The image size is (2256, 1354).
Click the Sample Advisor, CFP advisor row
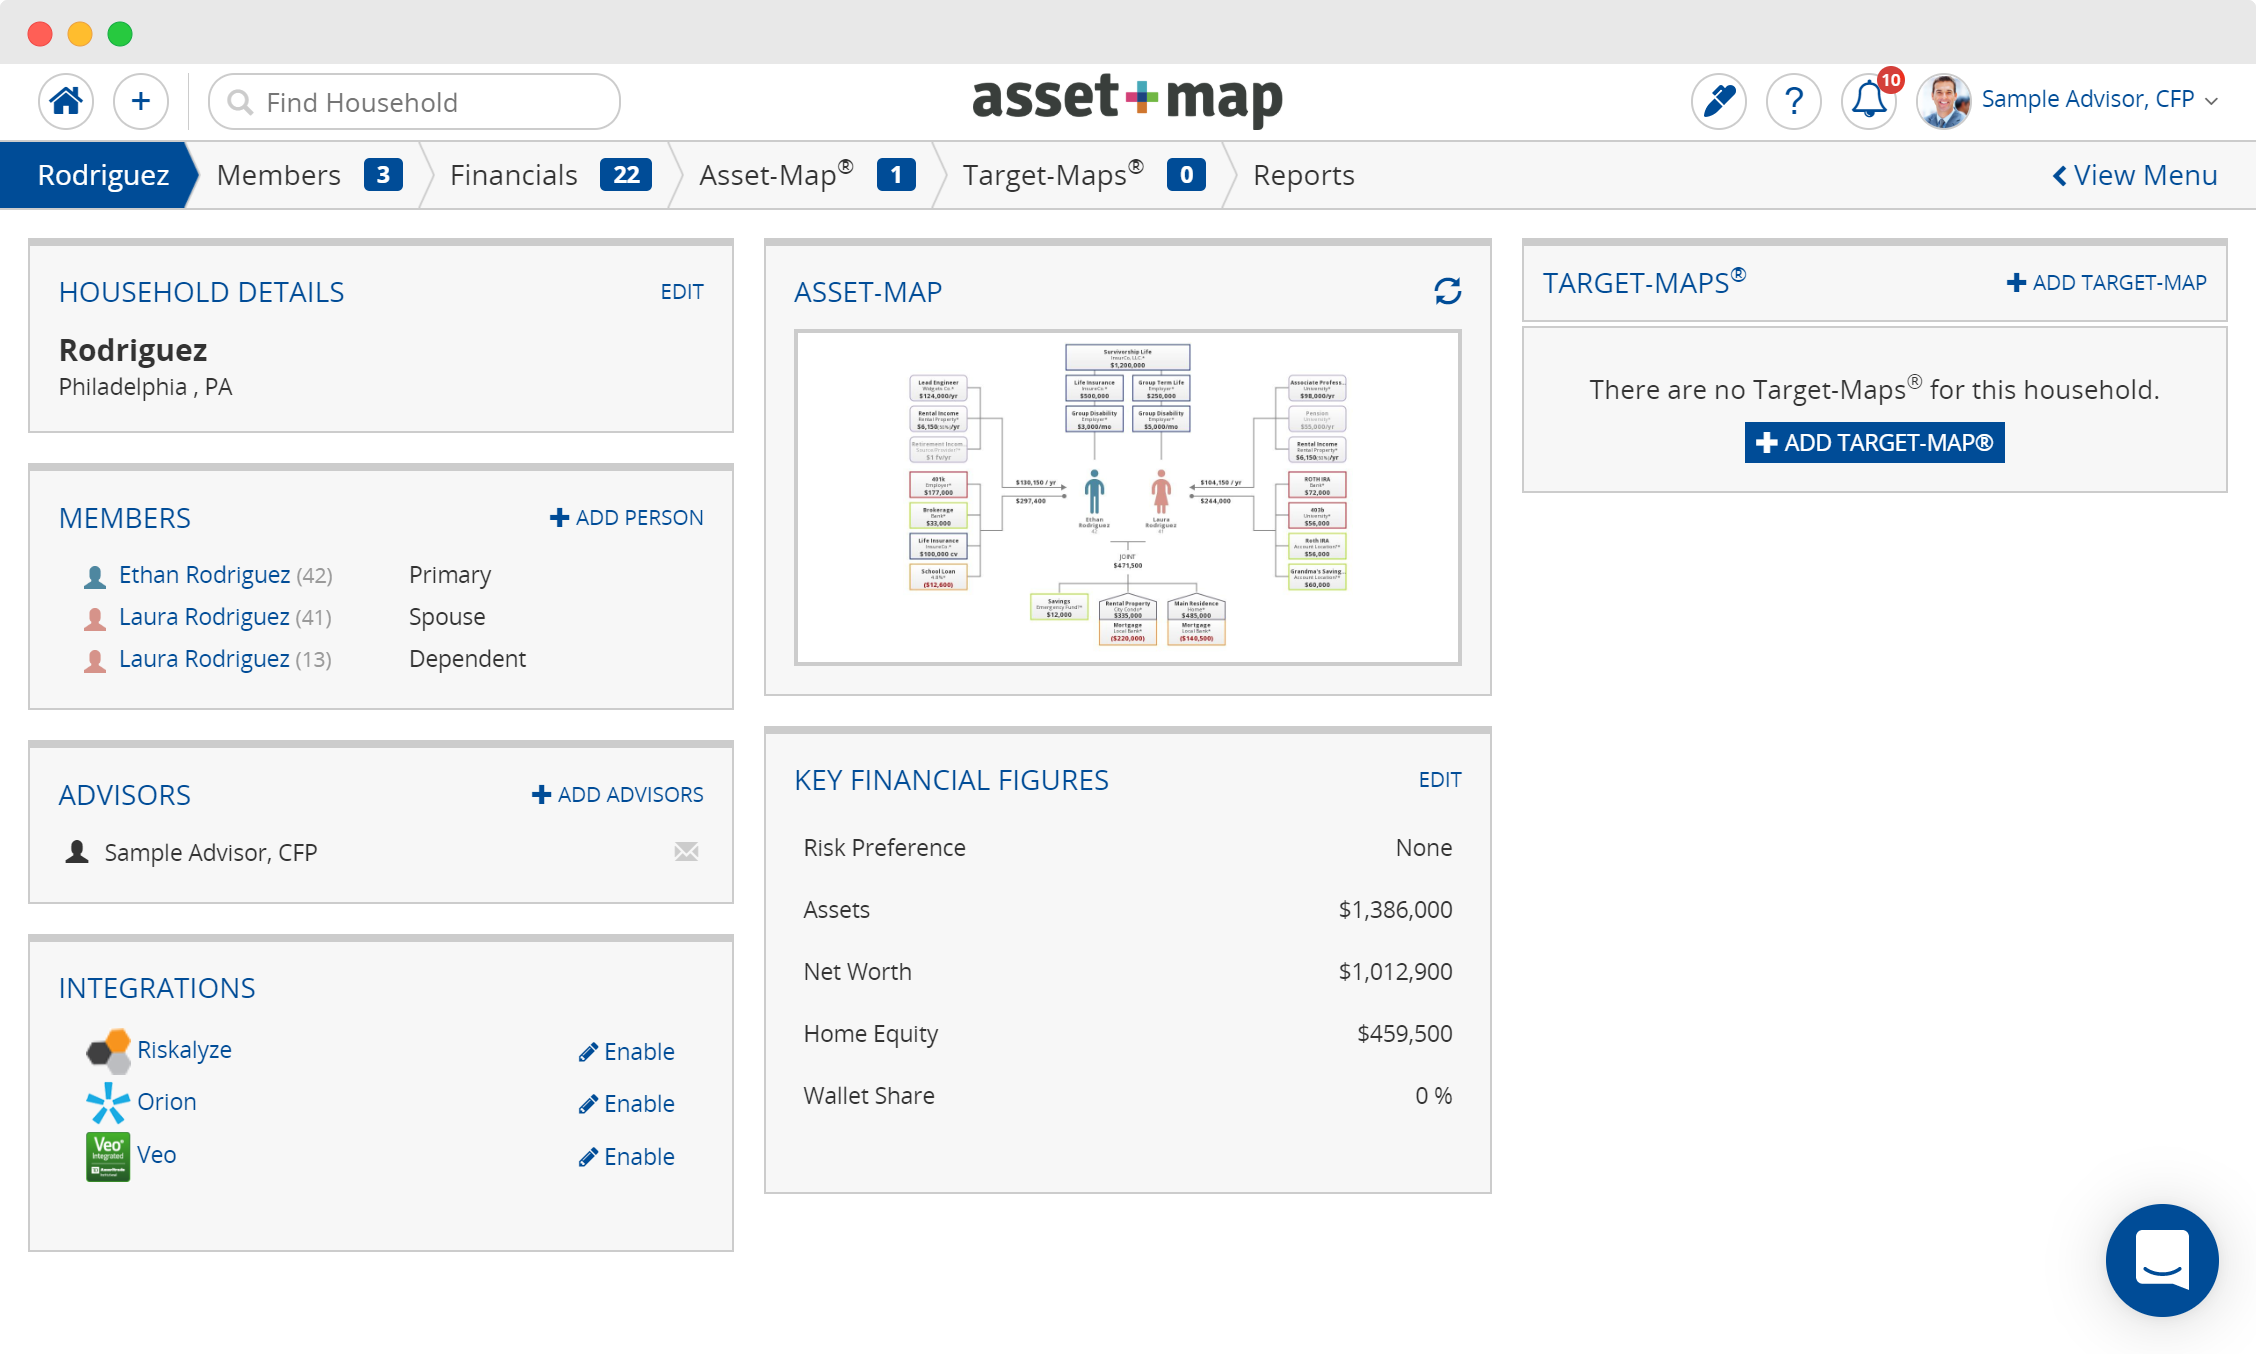[381, 852]
